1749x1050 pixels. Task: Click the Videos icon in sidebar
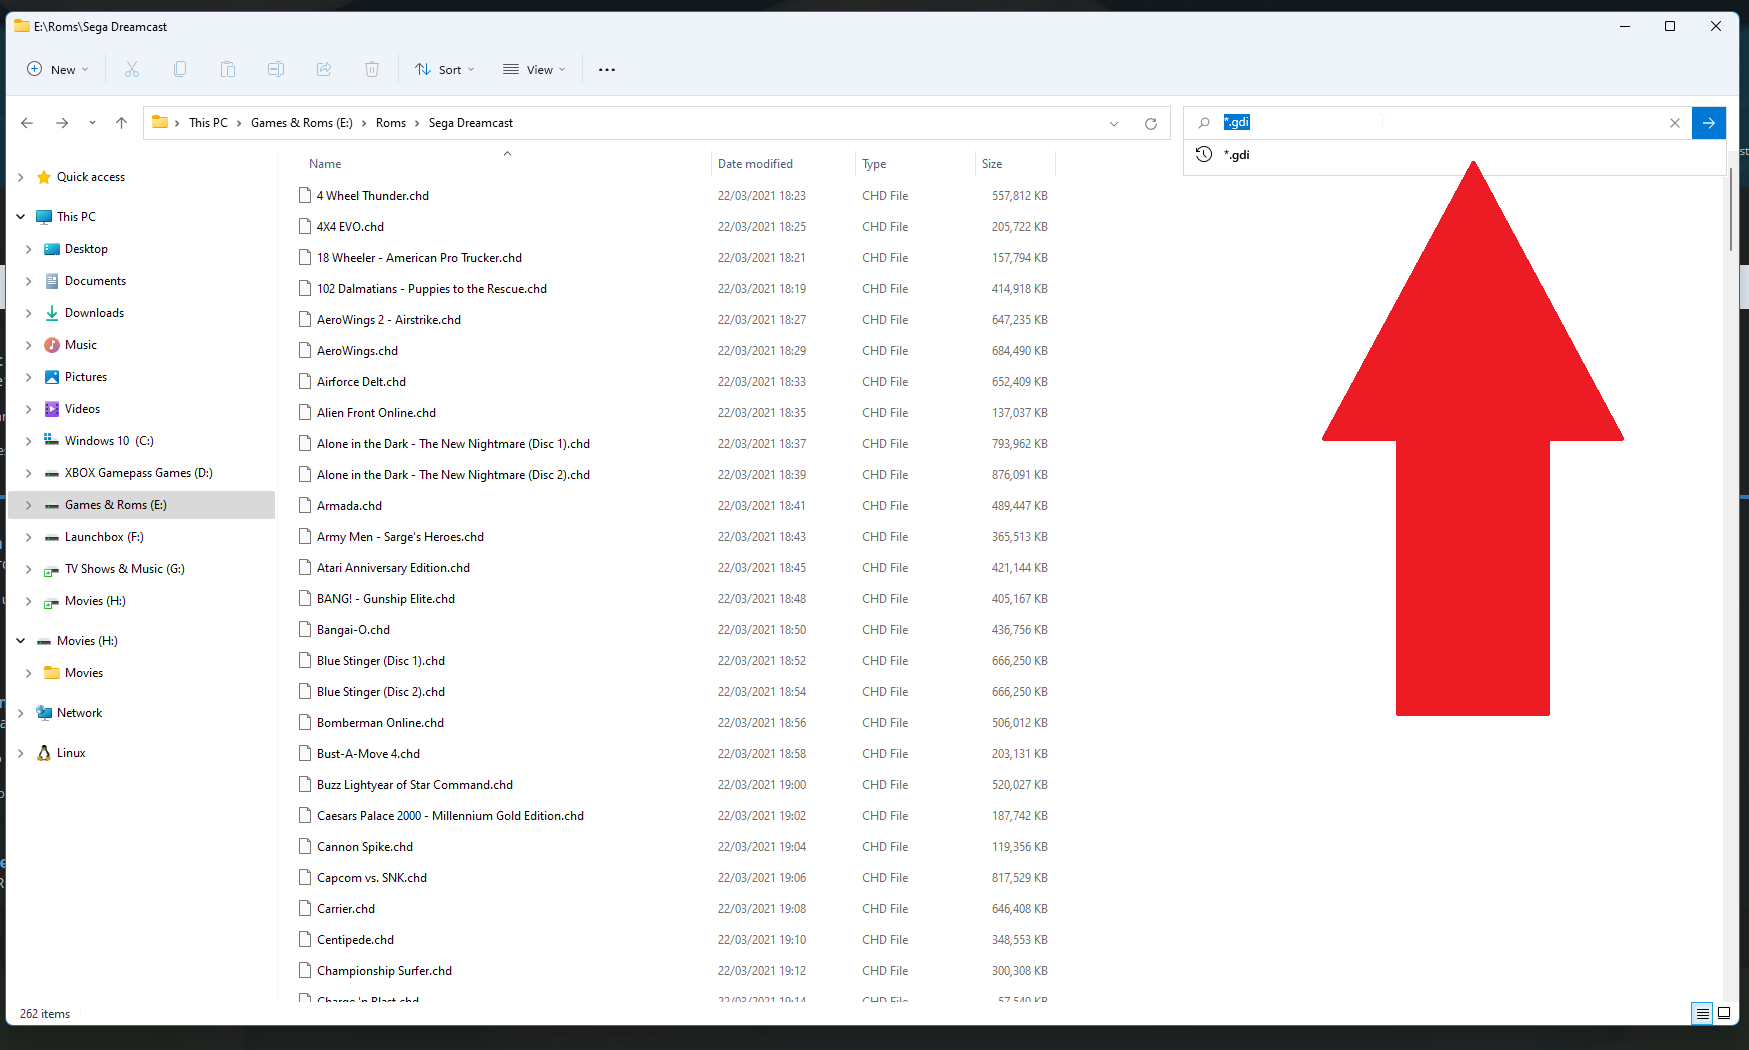52,409
